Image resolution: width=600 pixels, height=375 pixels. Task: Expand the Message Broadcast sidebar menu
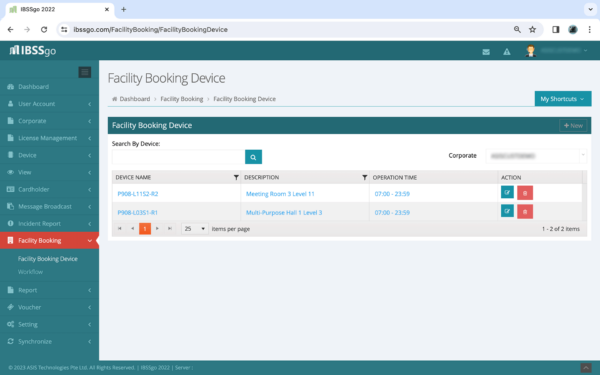pyautogui.click(x=49, y=206)
